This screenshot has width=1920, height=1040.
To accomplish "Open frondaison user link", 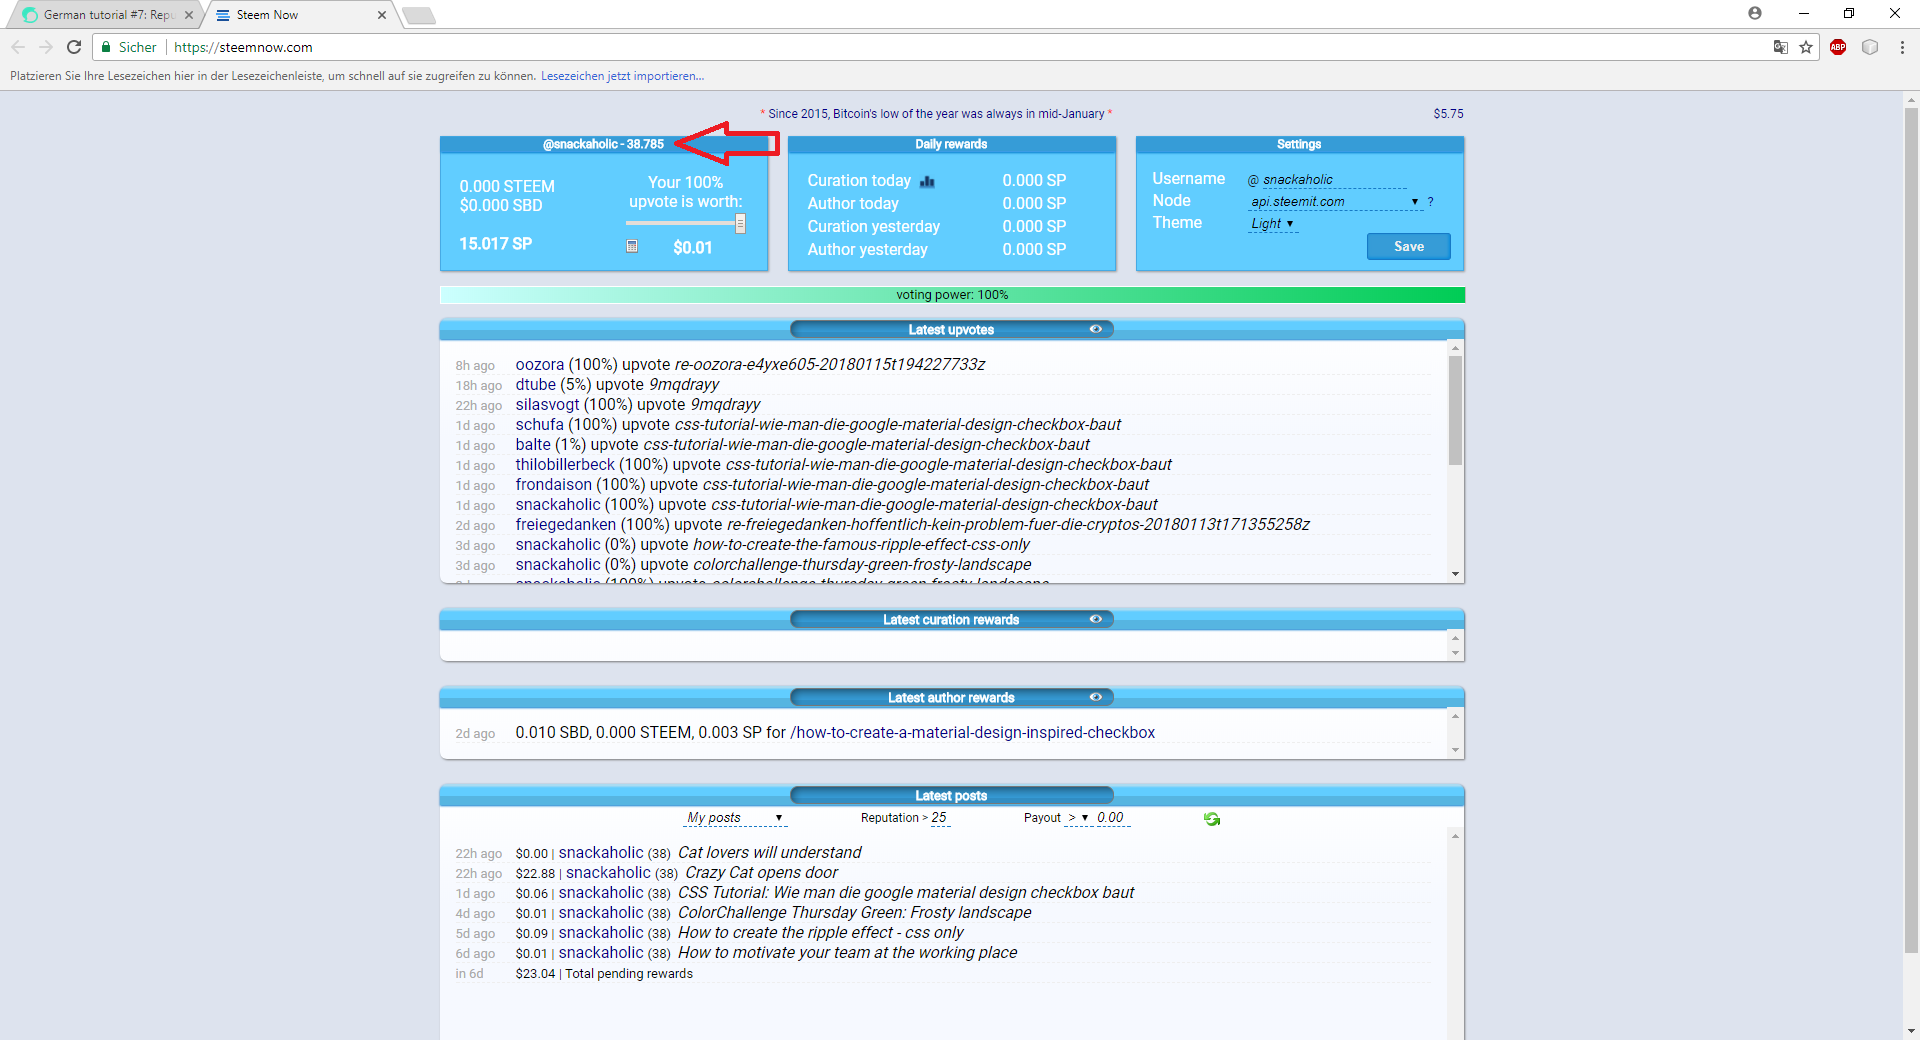I will [554, 484].
